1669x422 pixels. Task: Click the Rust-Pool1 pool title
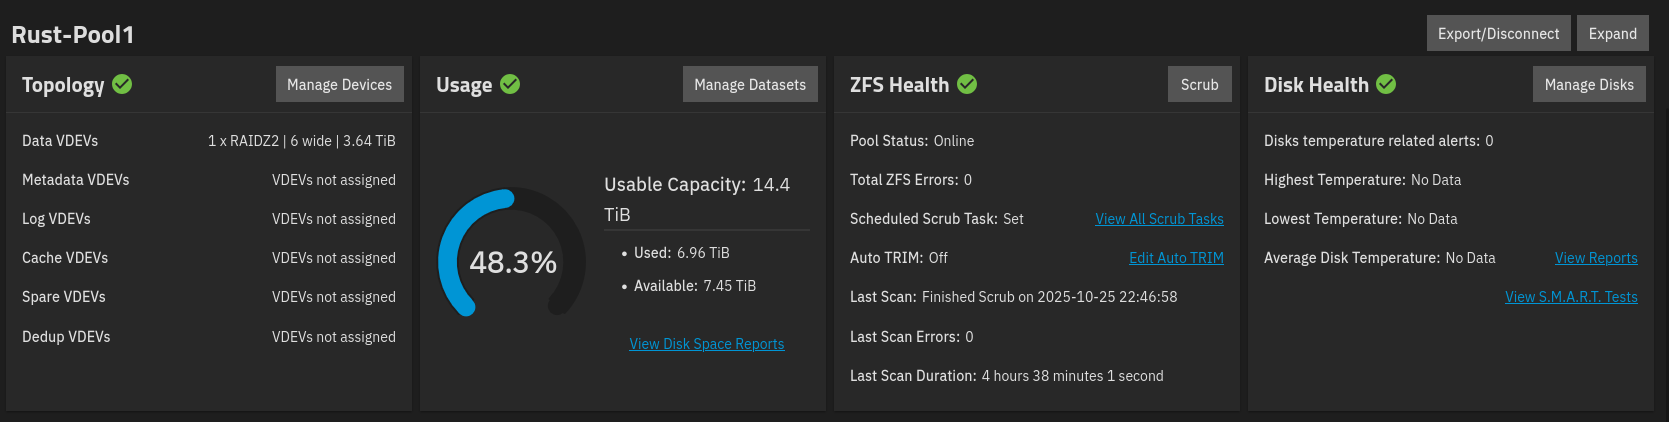click(73, 35)
